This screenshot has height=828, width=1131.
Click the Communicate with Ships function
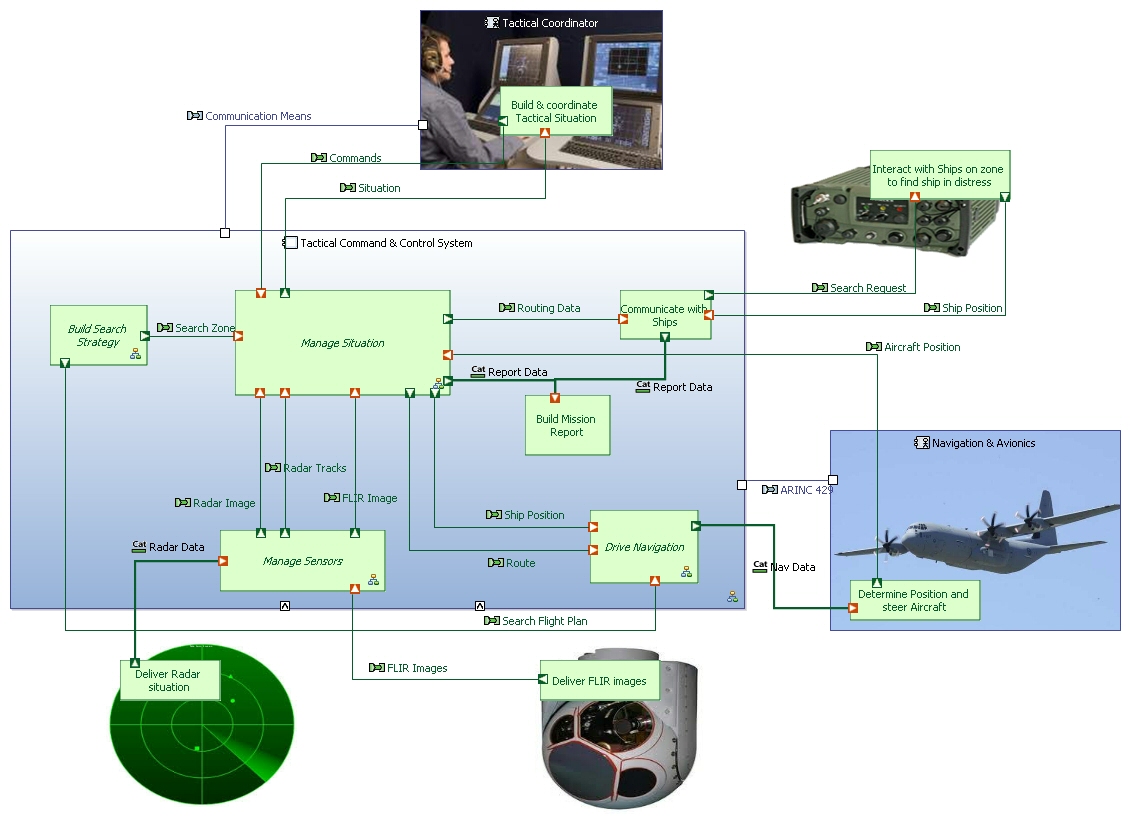click(x=665, y=315)
